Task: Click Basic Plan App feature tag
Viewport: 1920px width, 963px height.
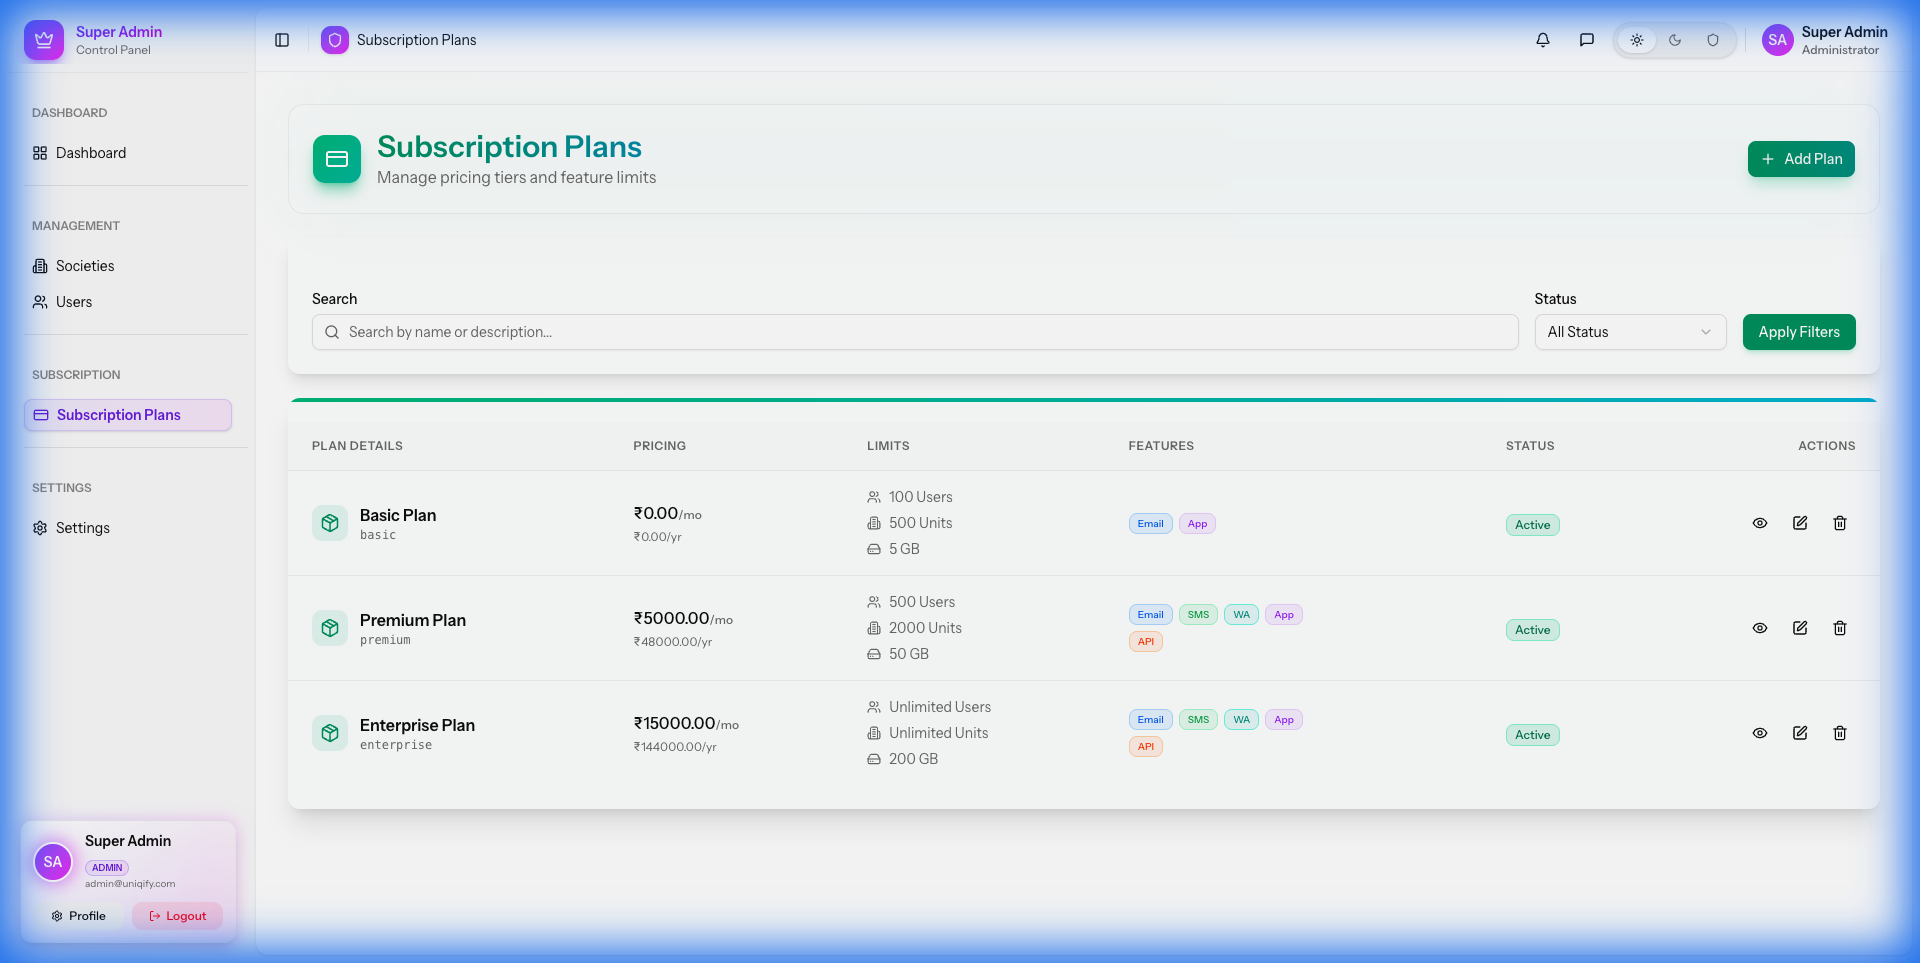Action: pyautogui.click(x=1197, y=524)
